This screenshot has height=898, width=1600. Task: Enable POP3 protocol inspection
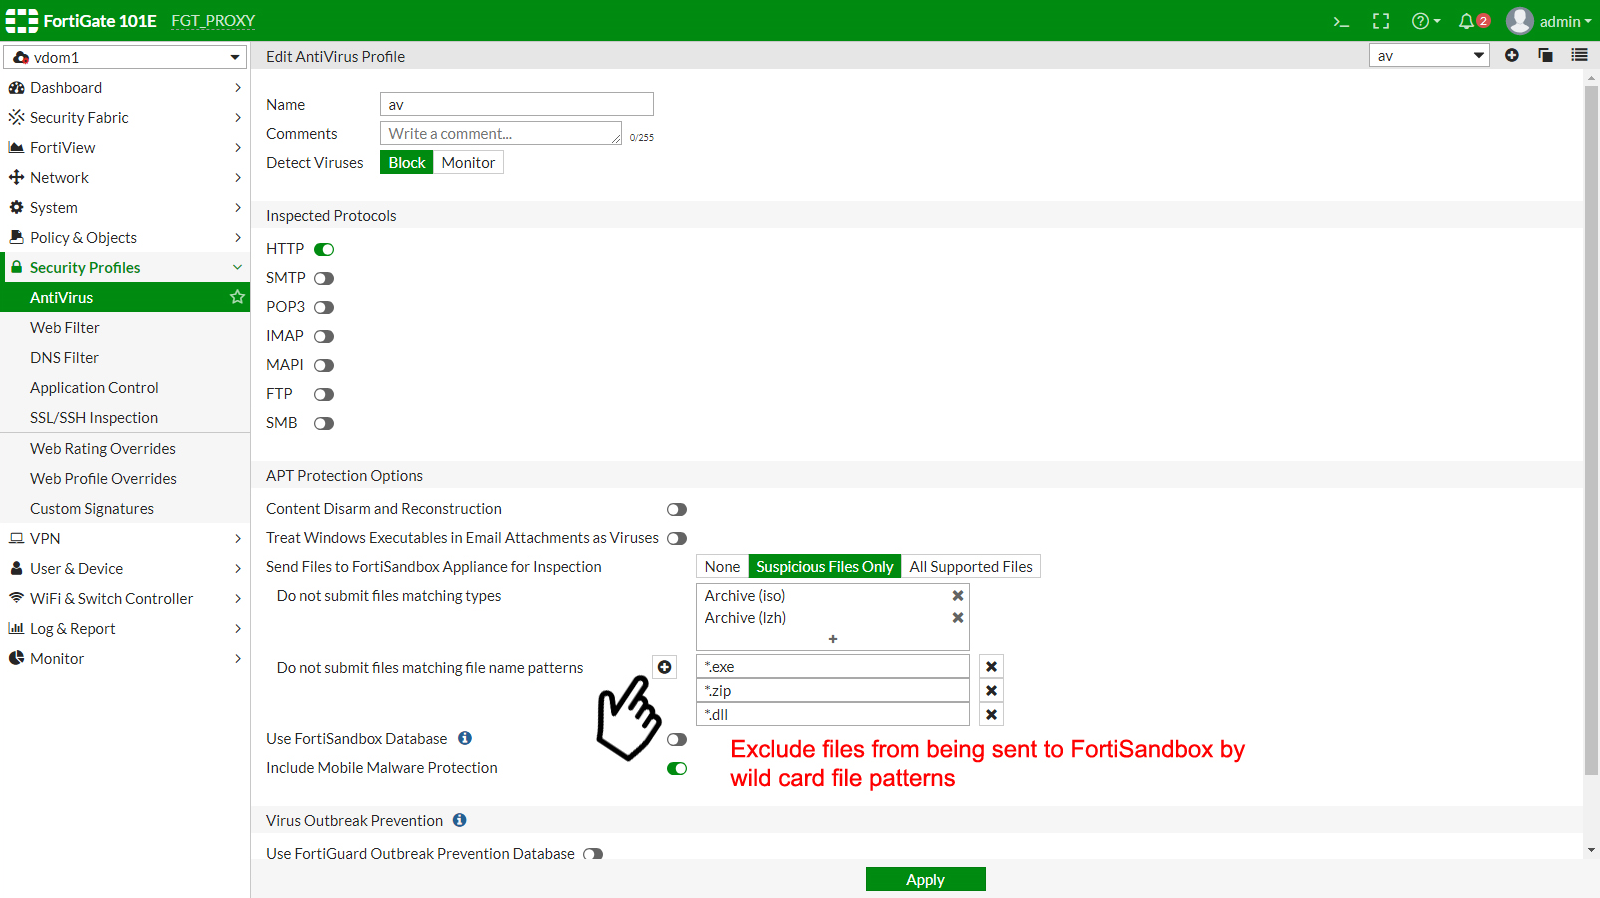(x=324, y=307)
